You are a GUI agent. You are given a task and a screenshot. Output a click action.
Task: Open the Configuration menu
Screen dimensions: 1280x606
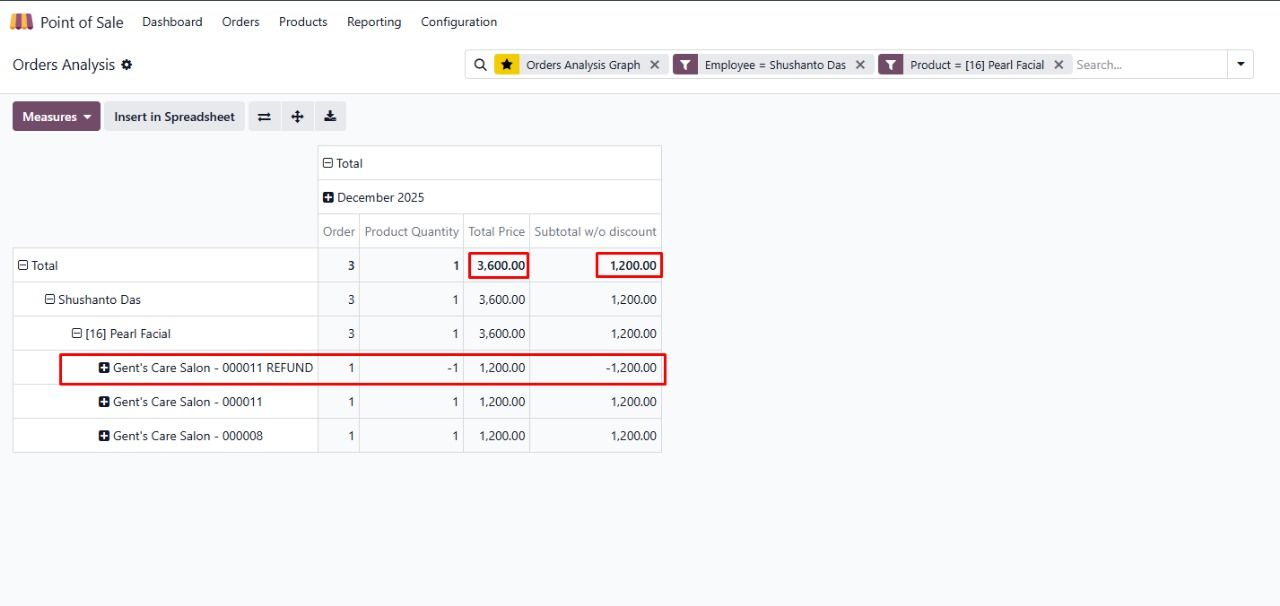click(x=458, y=22)
